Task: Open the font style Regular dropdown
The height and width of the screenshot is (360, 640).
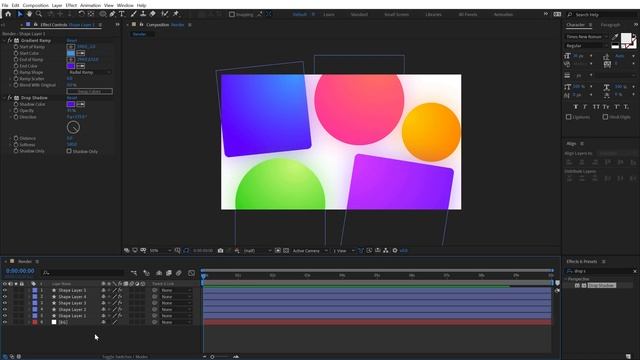Action: 587,46
